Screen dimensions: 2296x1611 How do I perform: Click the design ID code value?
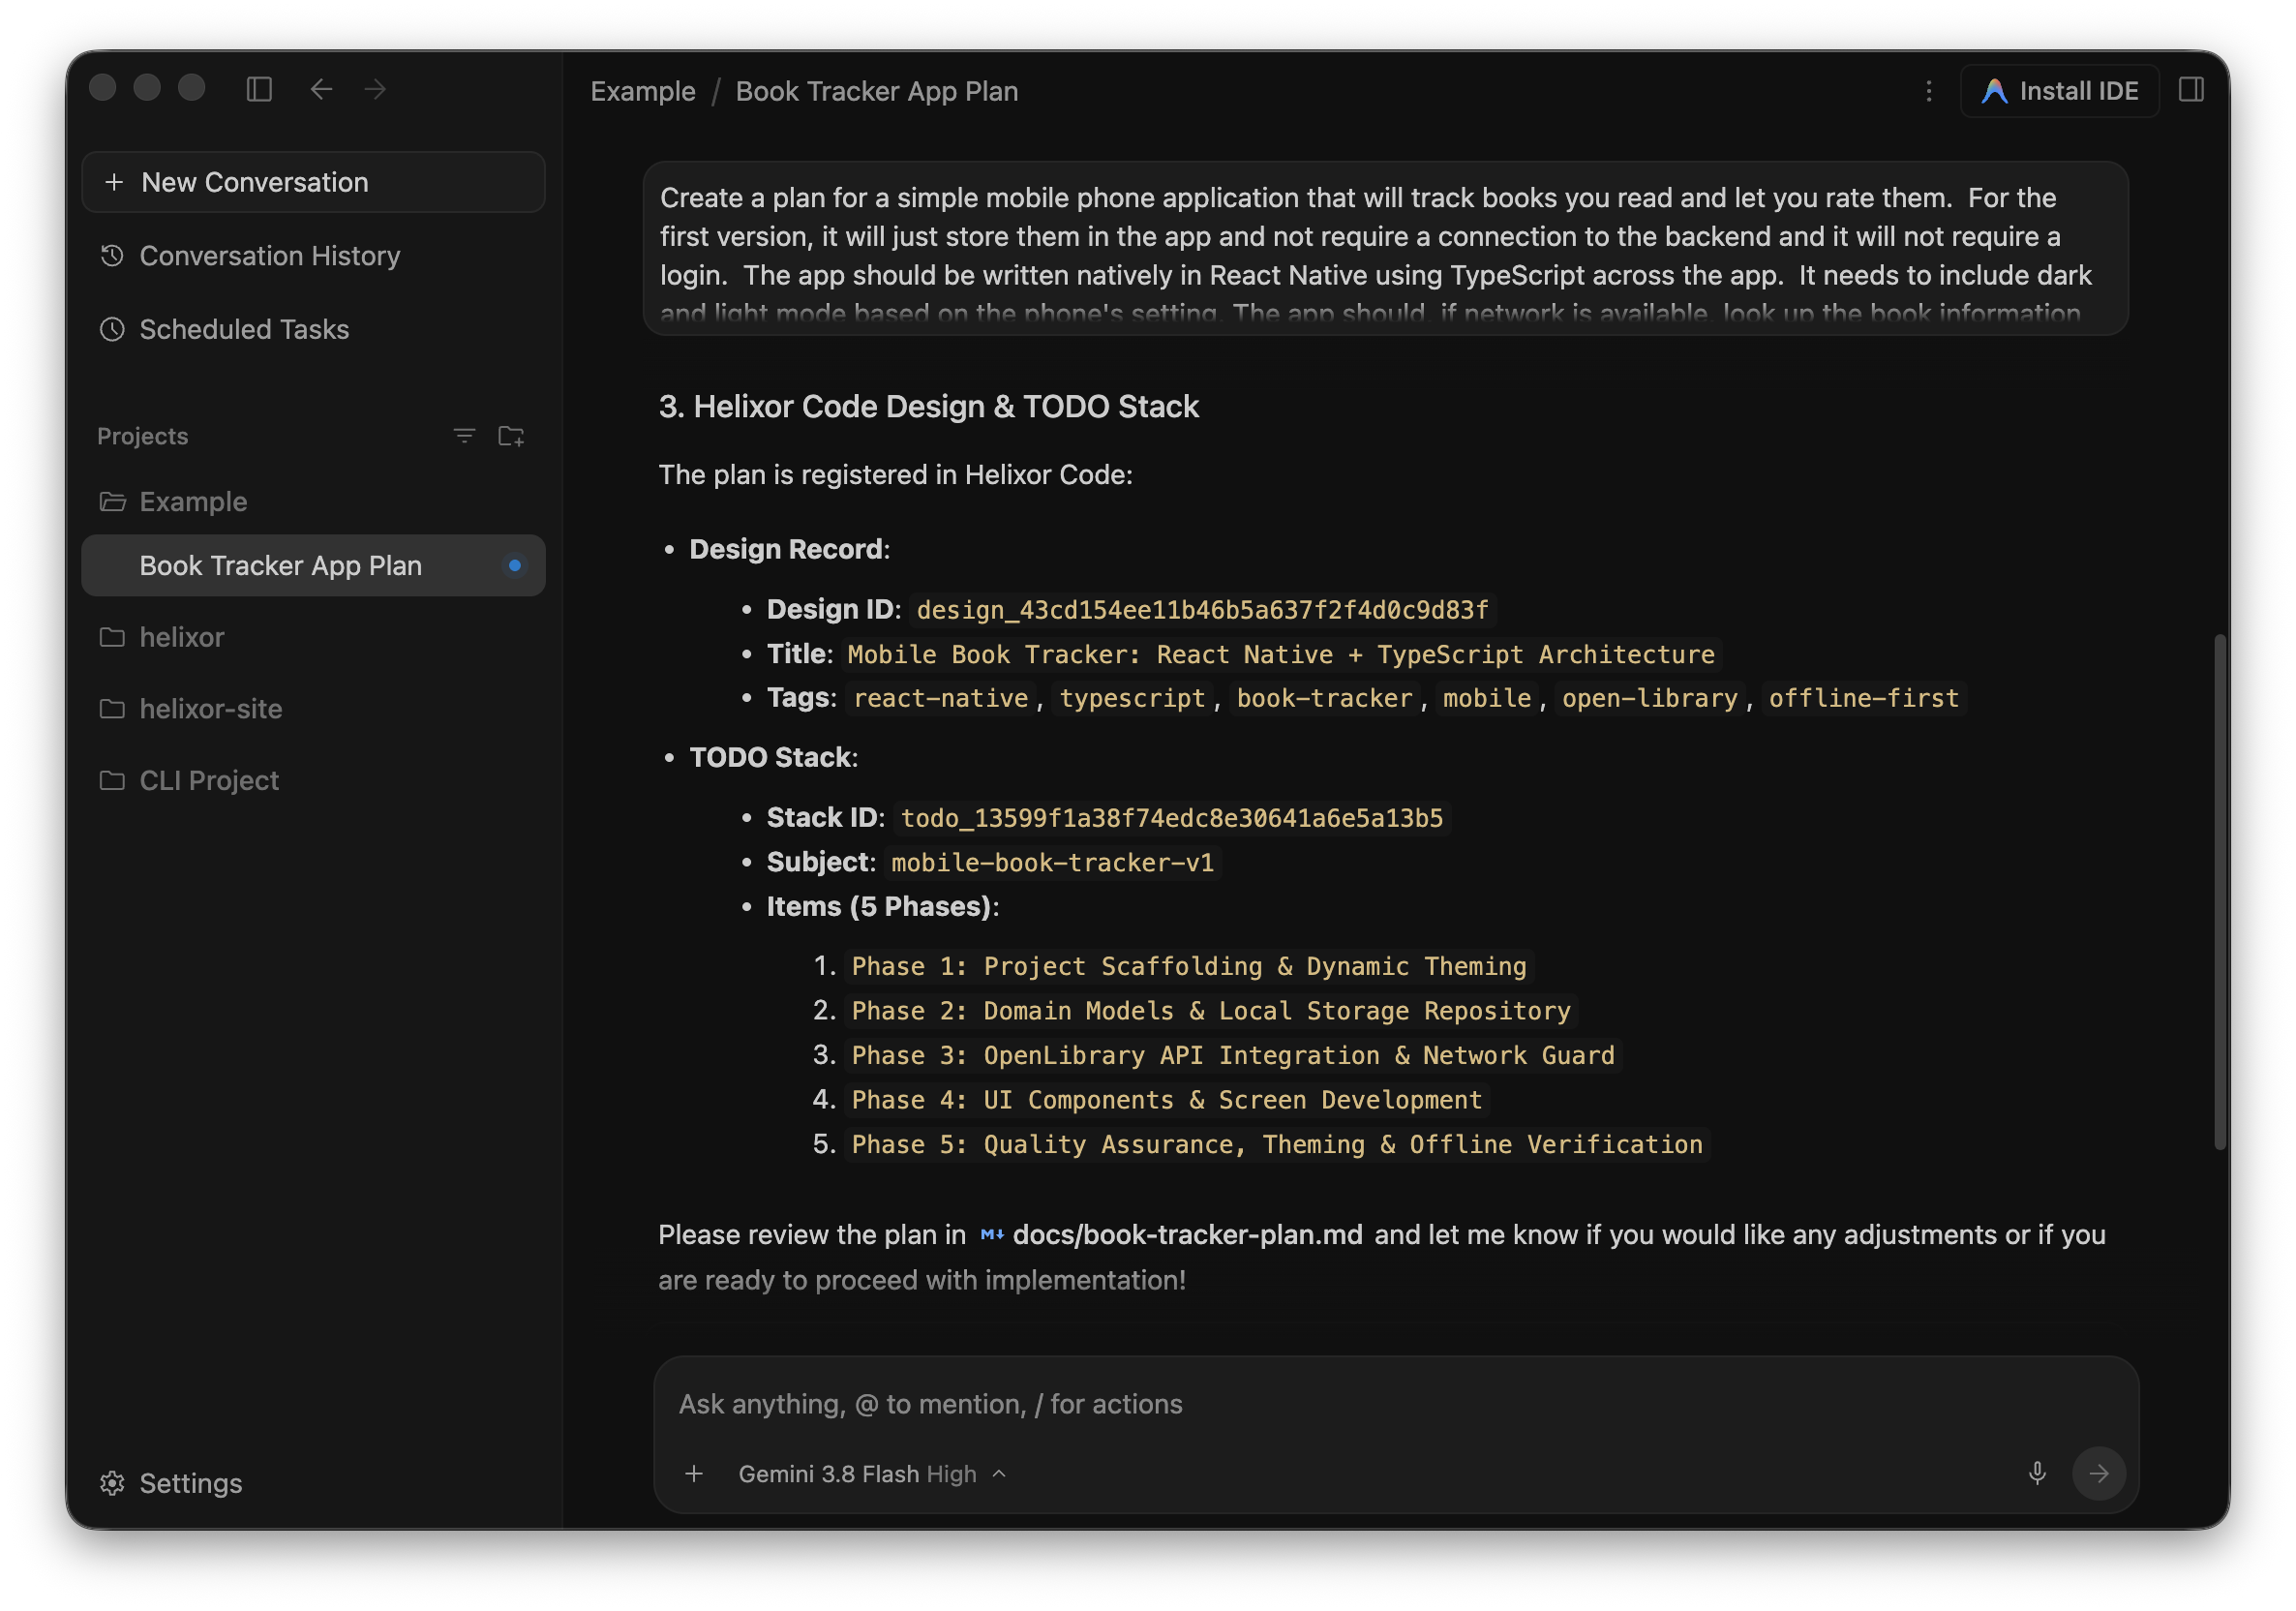pos(1202,610)
